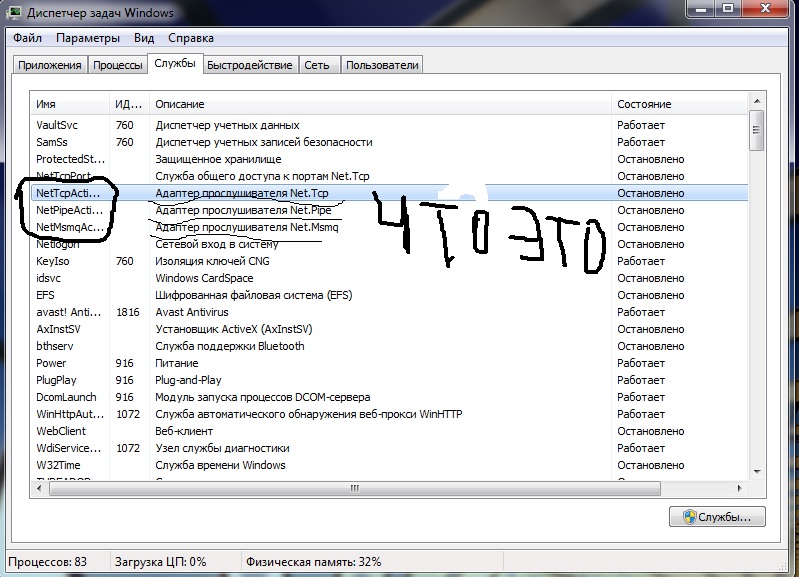
Task: Select the NetPipeActi... service row
Action: pos(389,210)
